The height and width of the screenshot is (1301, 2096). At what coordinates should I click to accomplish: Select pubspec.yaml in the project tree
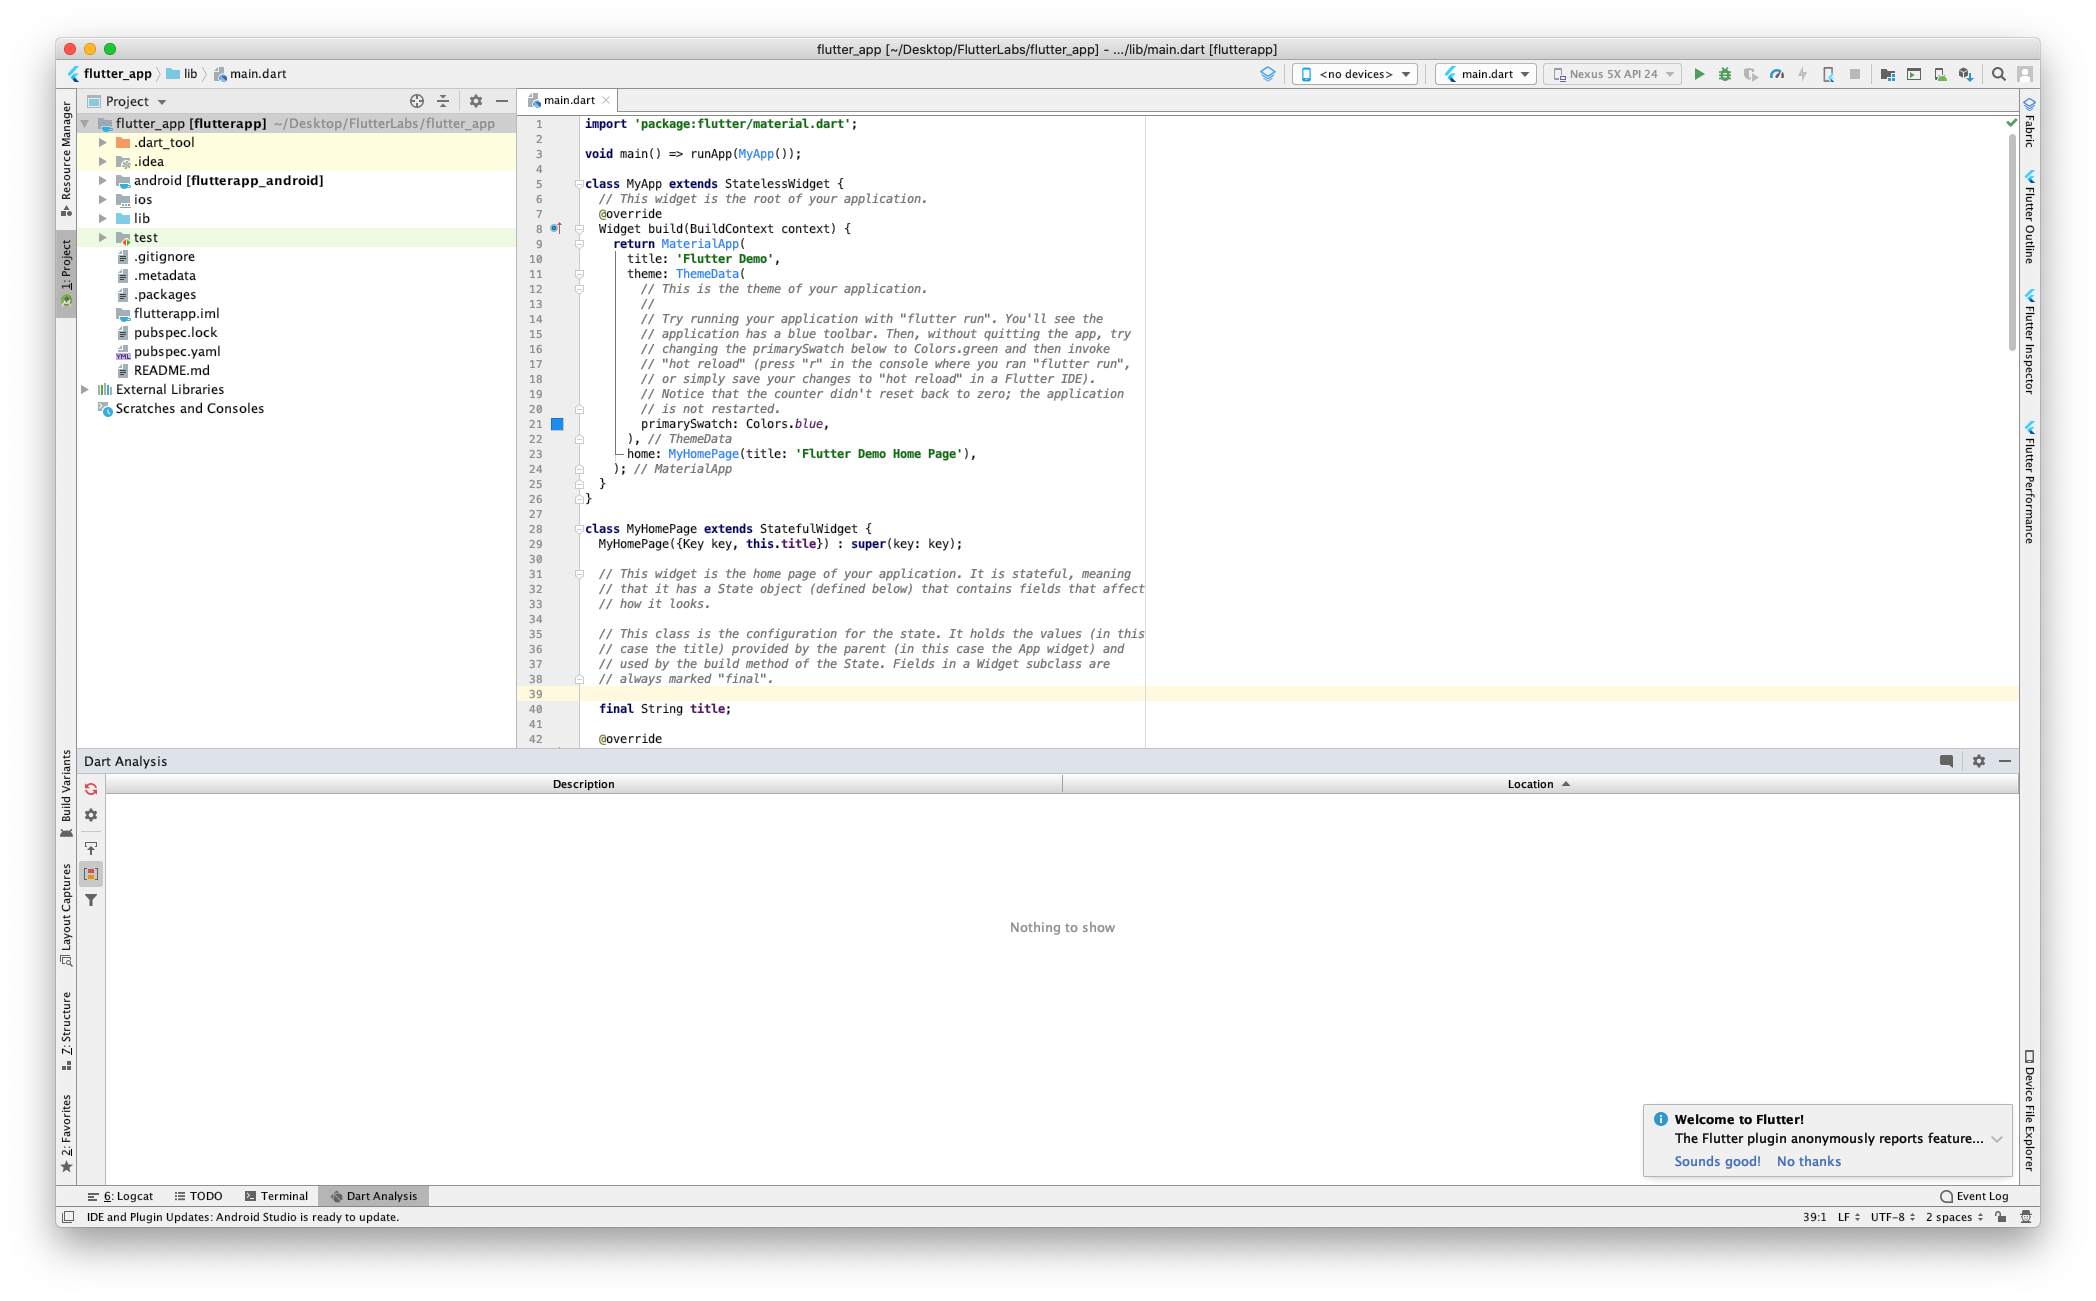click(176, 351)
